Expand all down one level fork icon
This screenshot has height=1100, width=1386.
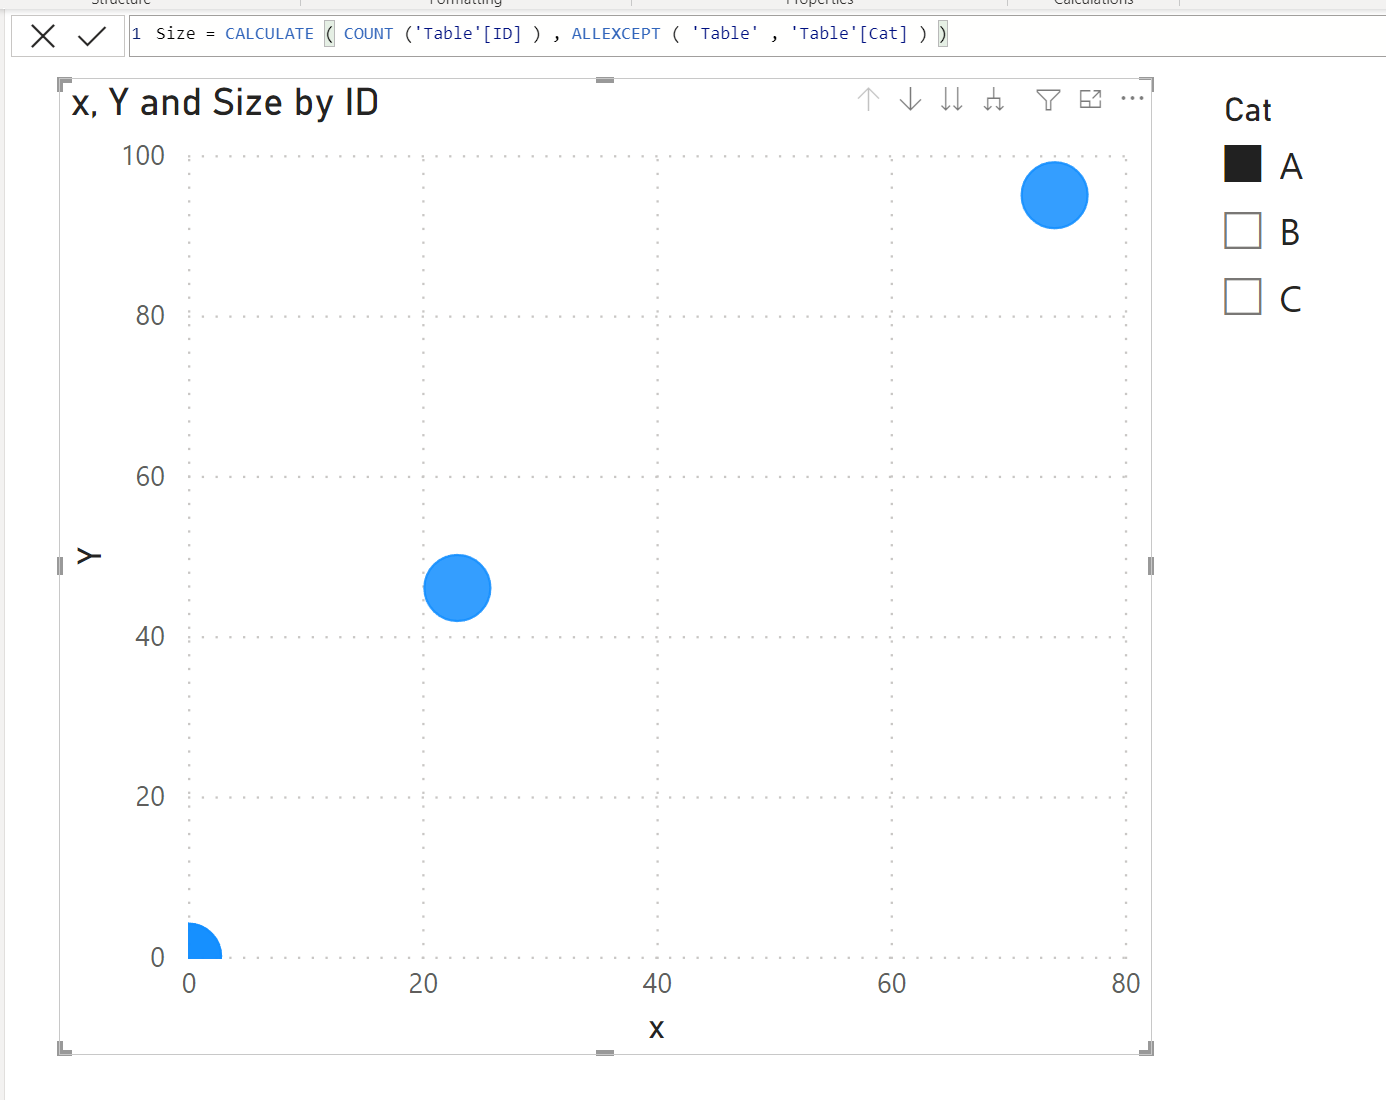tap(993, 99)
